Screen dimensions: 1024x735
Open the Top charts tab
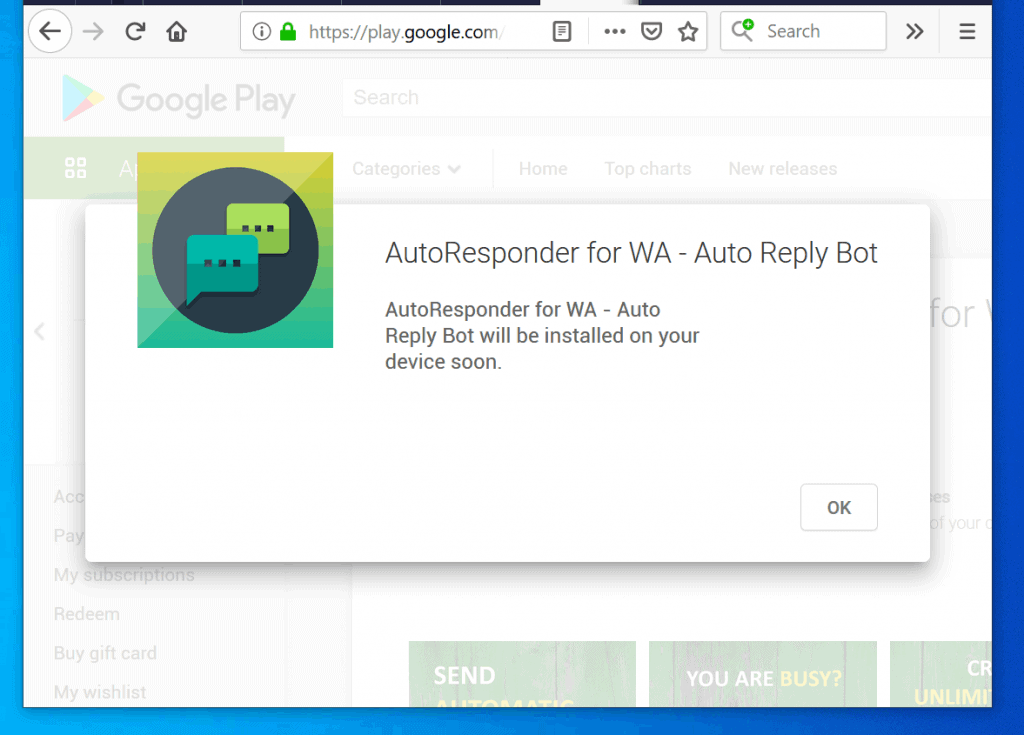click(x=647, y=169)
